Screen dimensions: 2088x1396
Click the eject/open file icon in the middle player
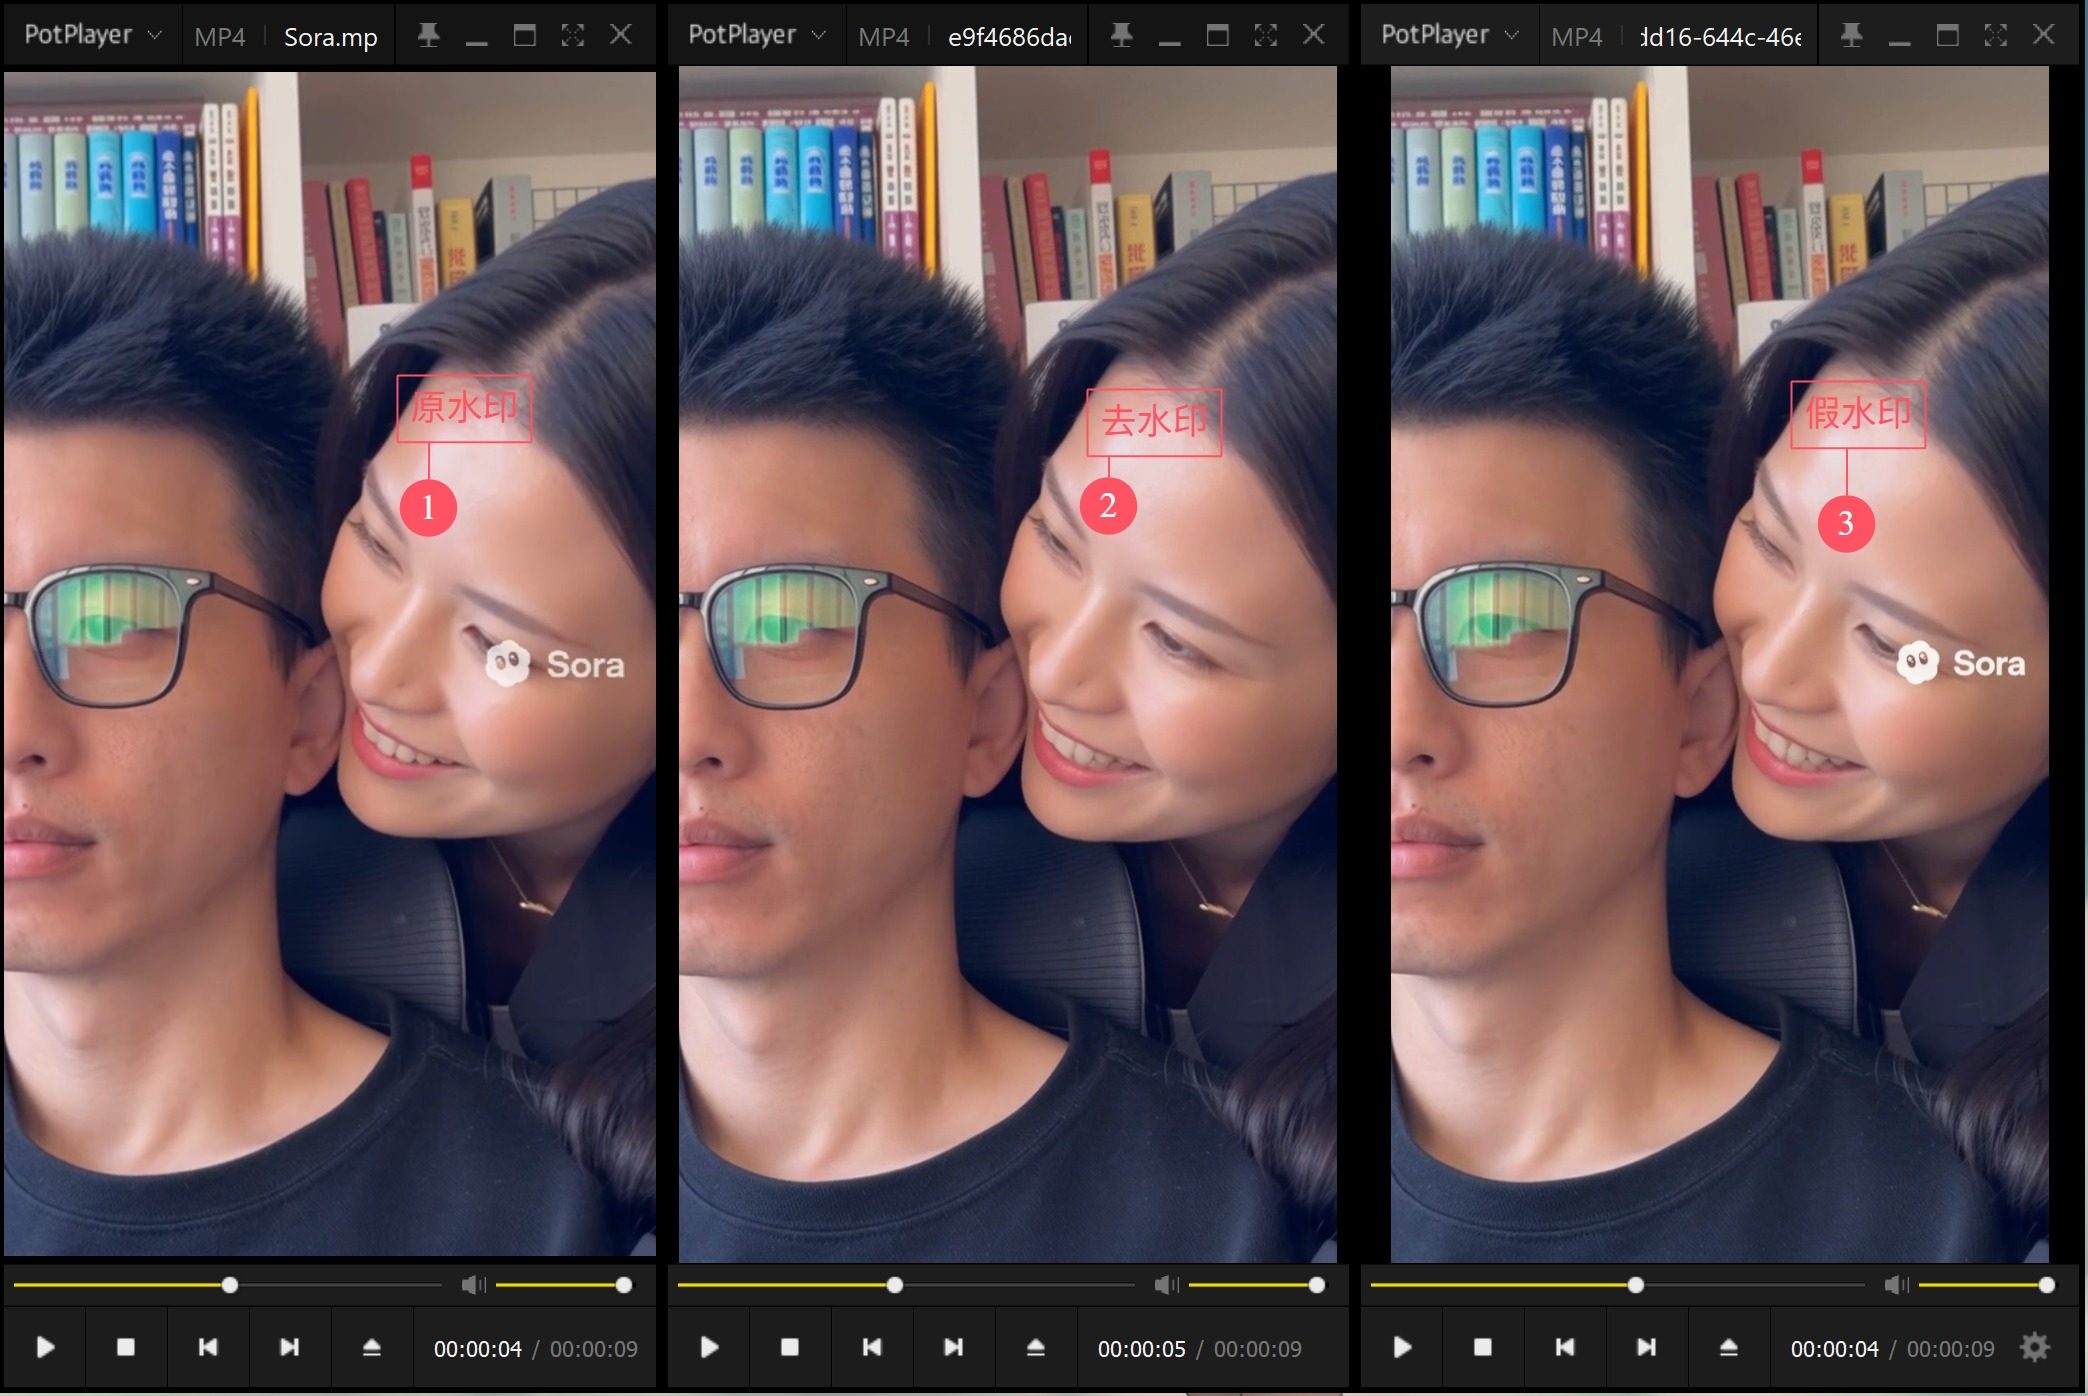tap(1035, 1347)
